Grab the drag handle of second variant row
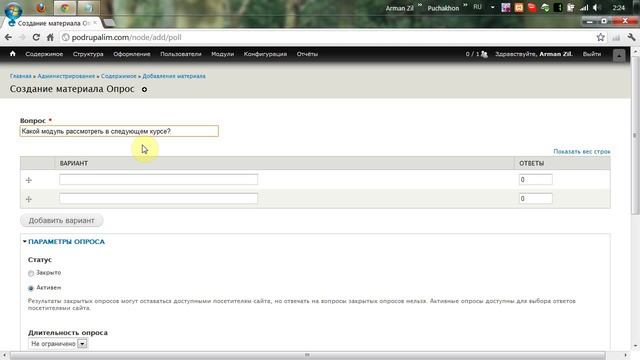640x360 pixels. [29, 199]
